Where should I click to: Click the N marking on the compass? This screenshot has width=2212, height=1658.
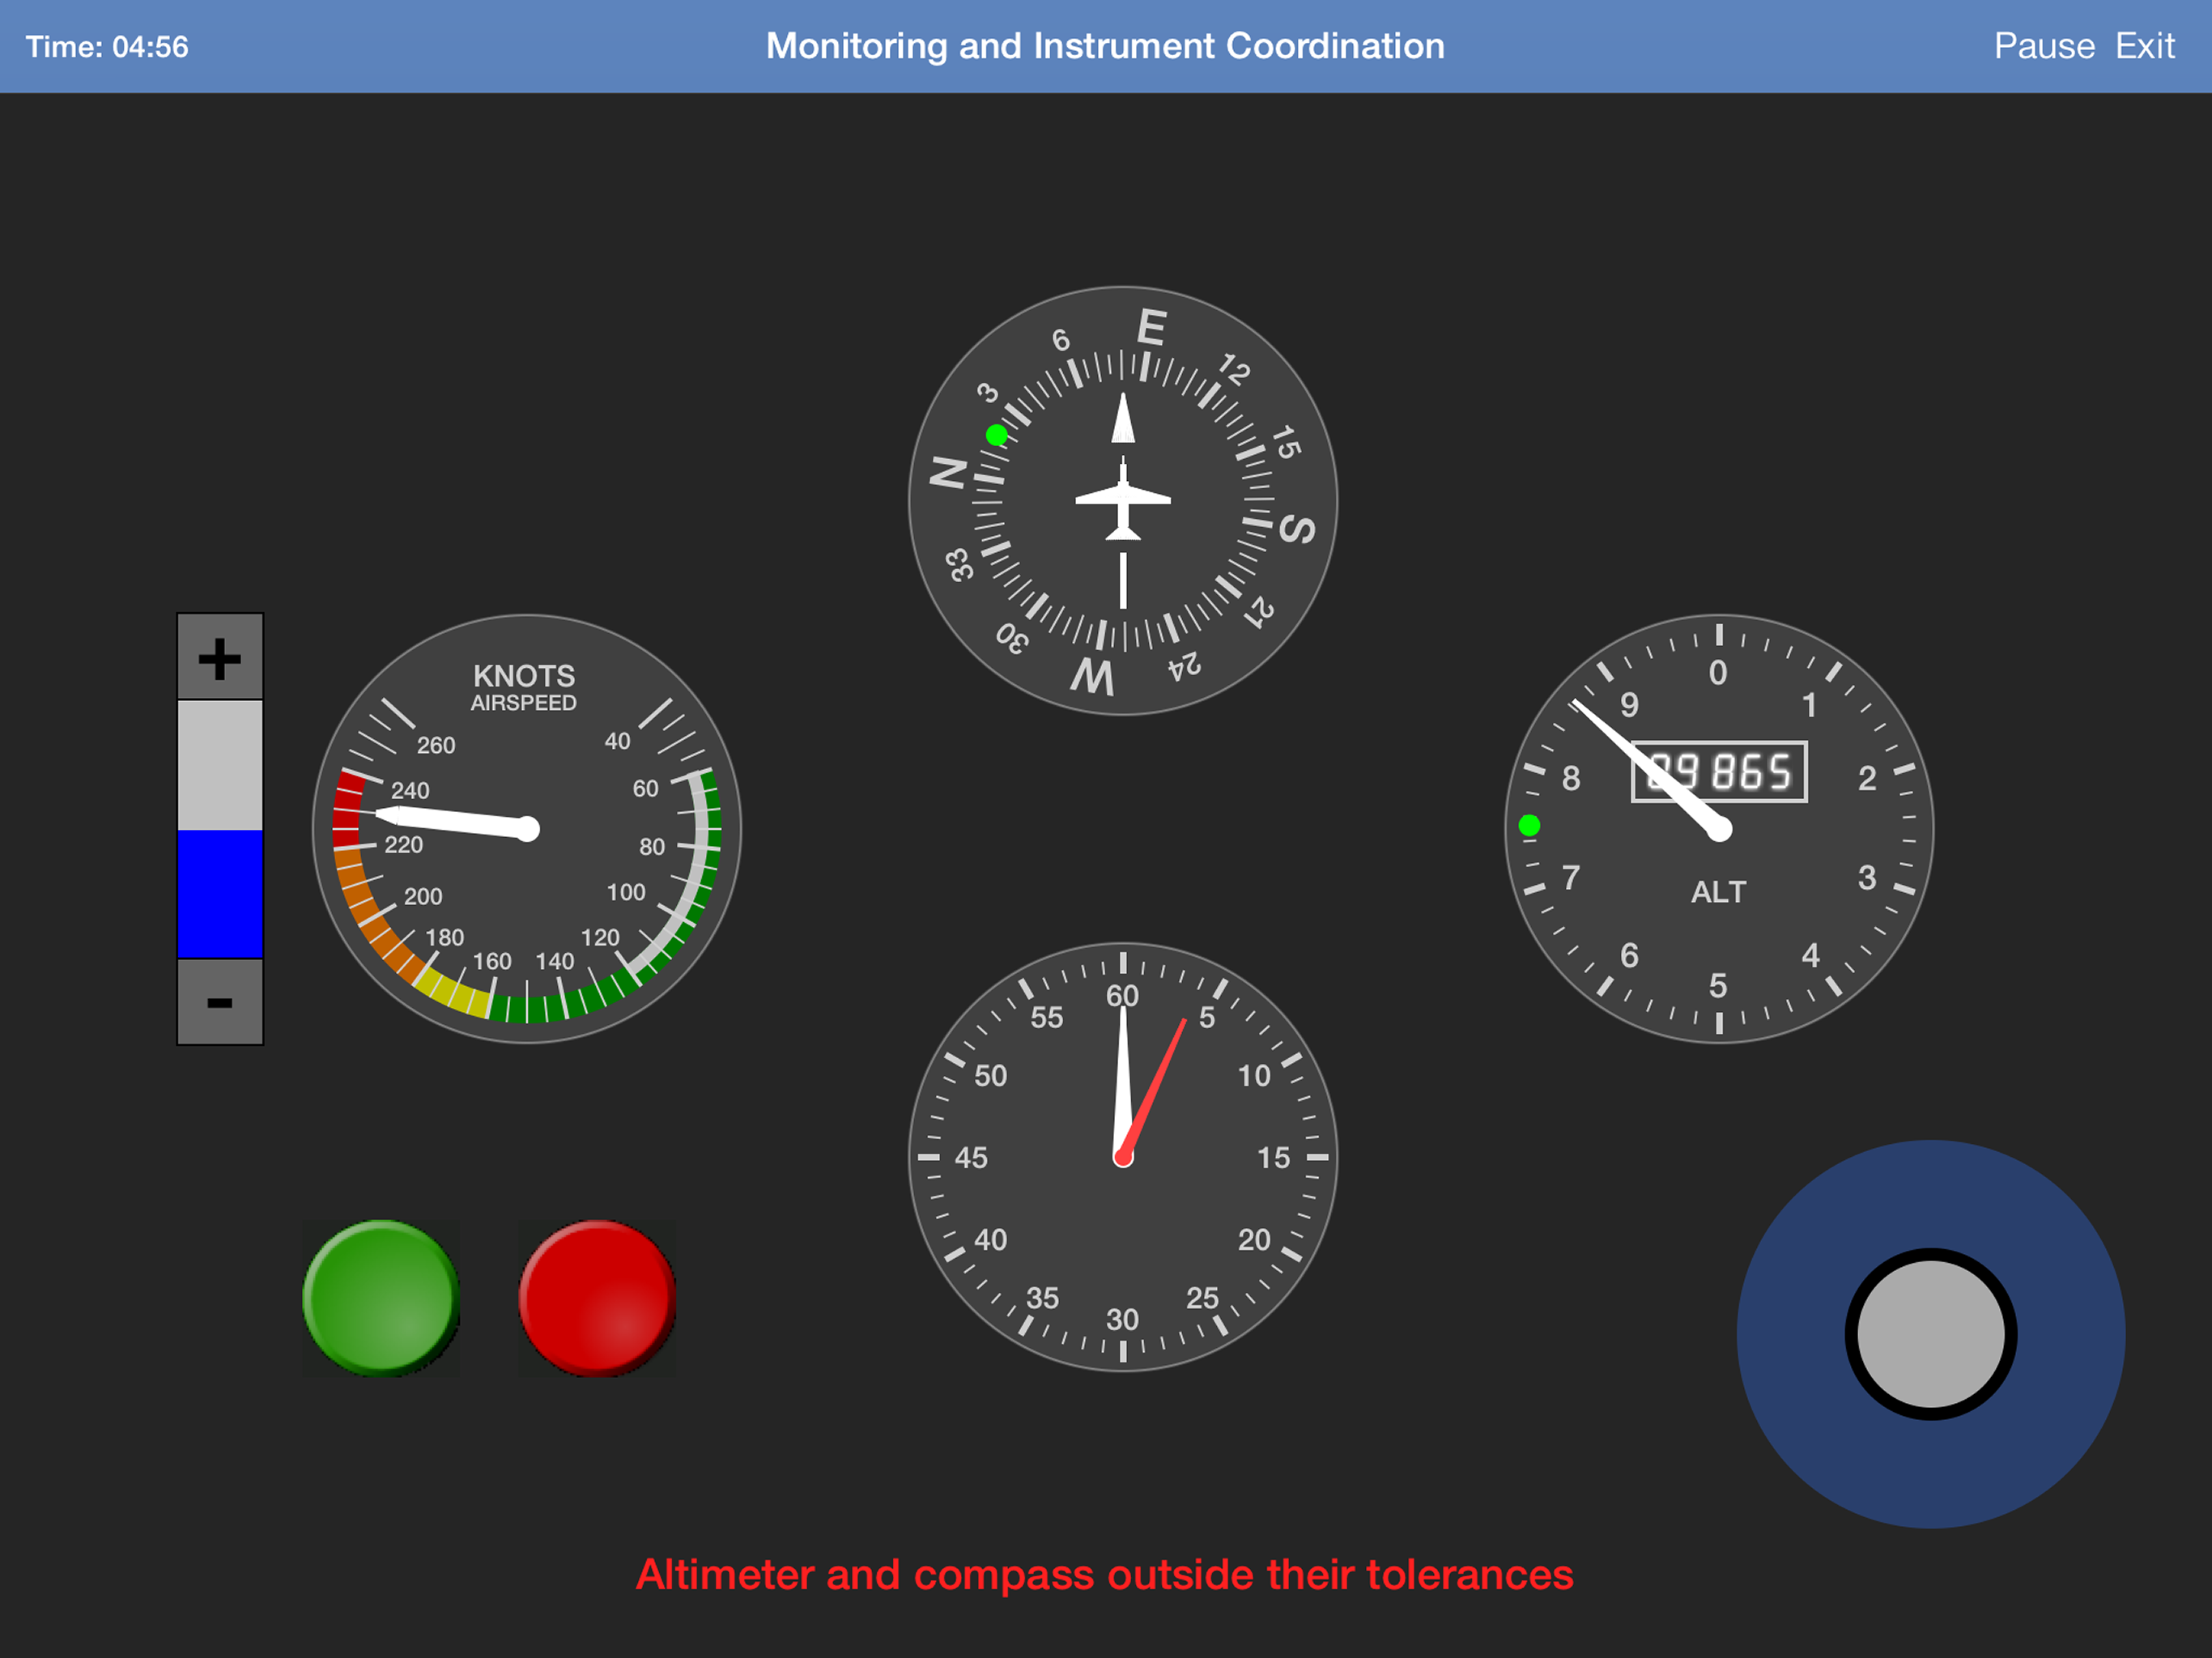click(x=948, y=472)
